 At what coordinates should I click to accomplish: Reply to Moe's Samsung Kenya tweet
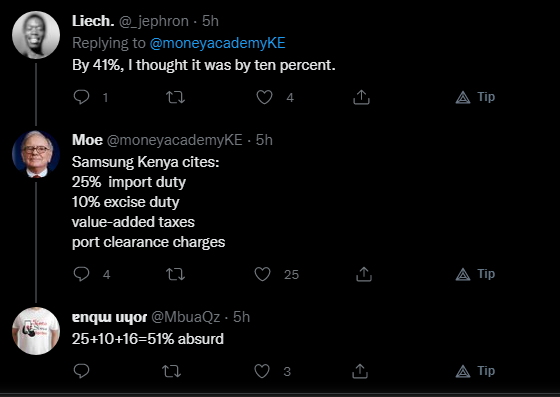pyautogui.click(x=81, y=274)
